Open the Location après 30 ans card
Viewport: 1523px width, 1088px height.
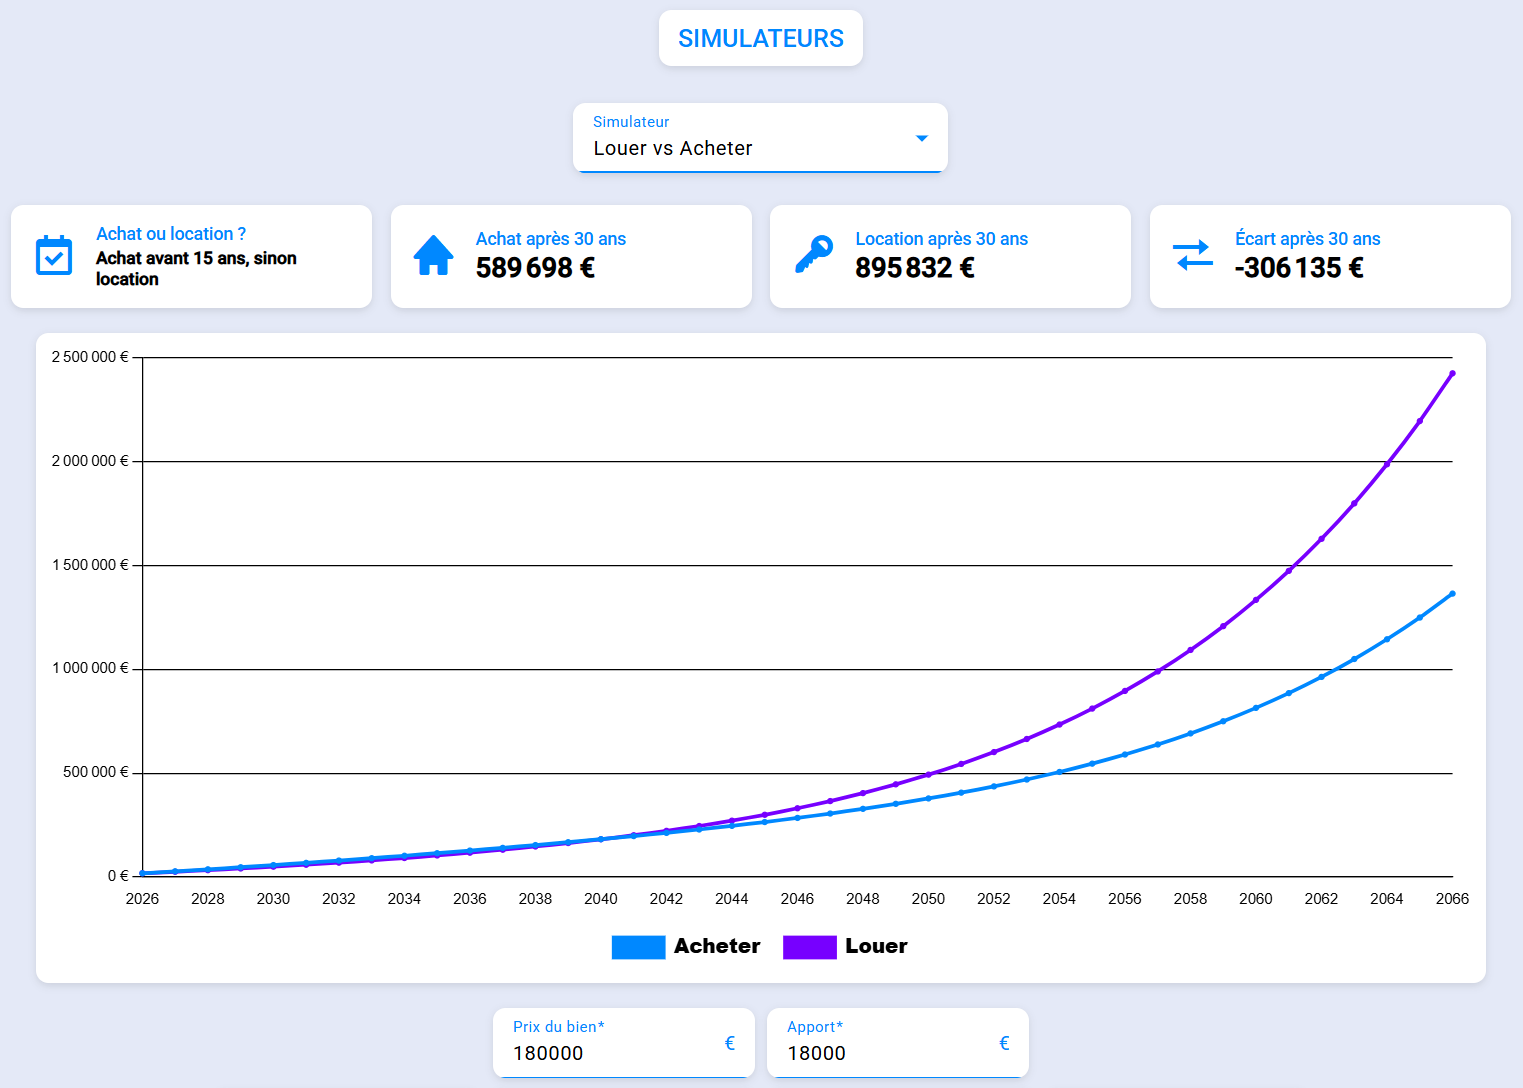click(x=950, y=256)
